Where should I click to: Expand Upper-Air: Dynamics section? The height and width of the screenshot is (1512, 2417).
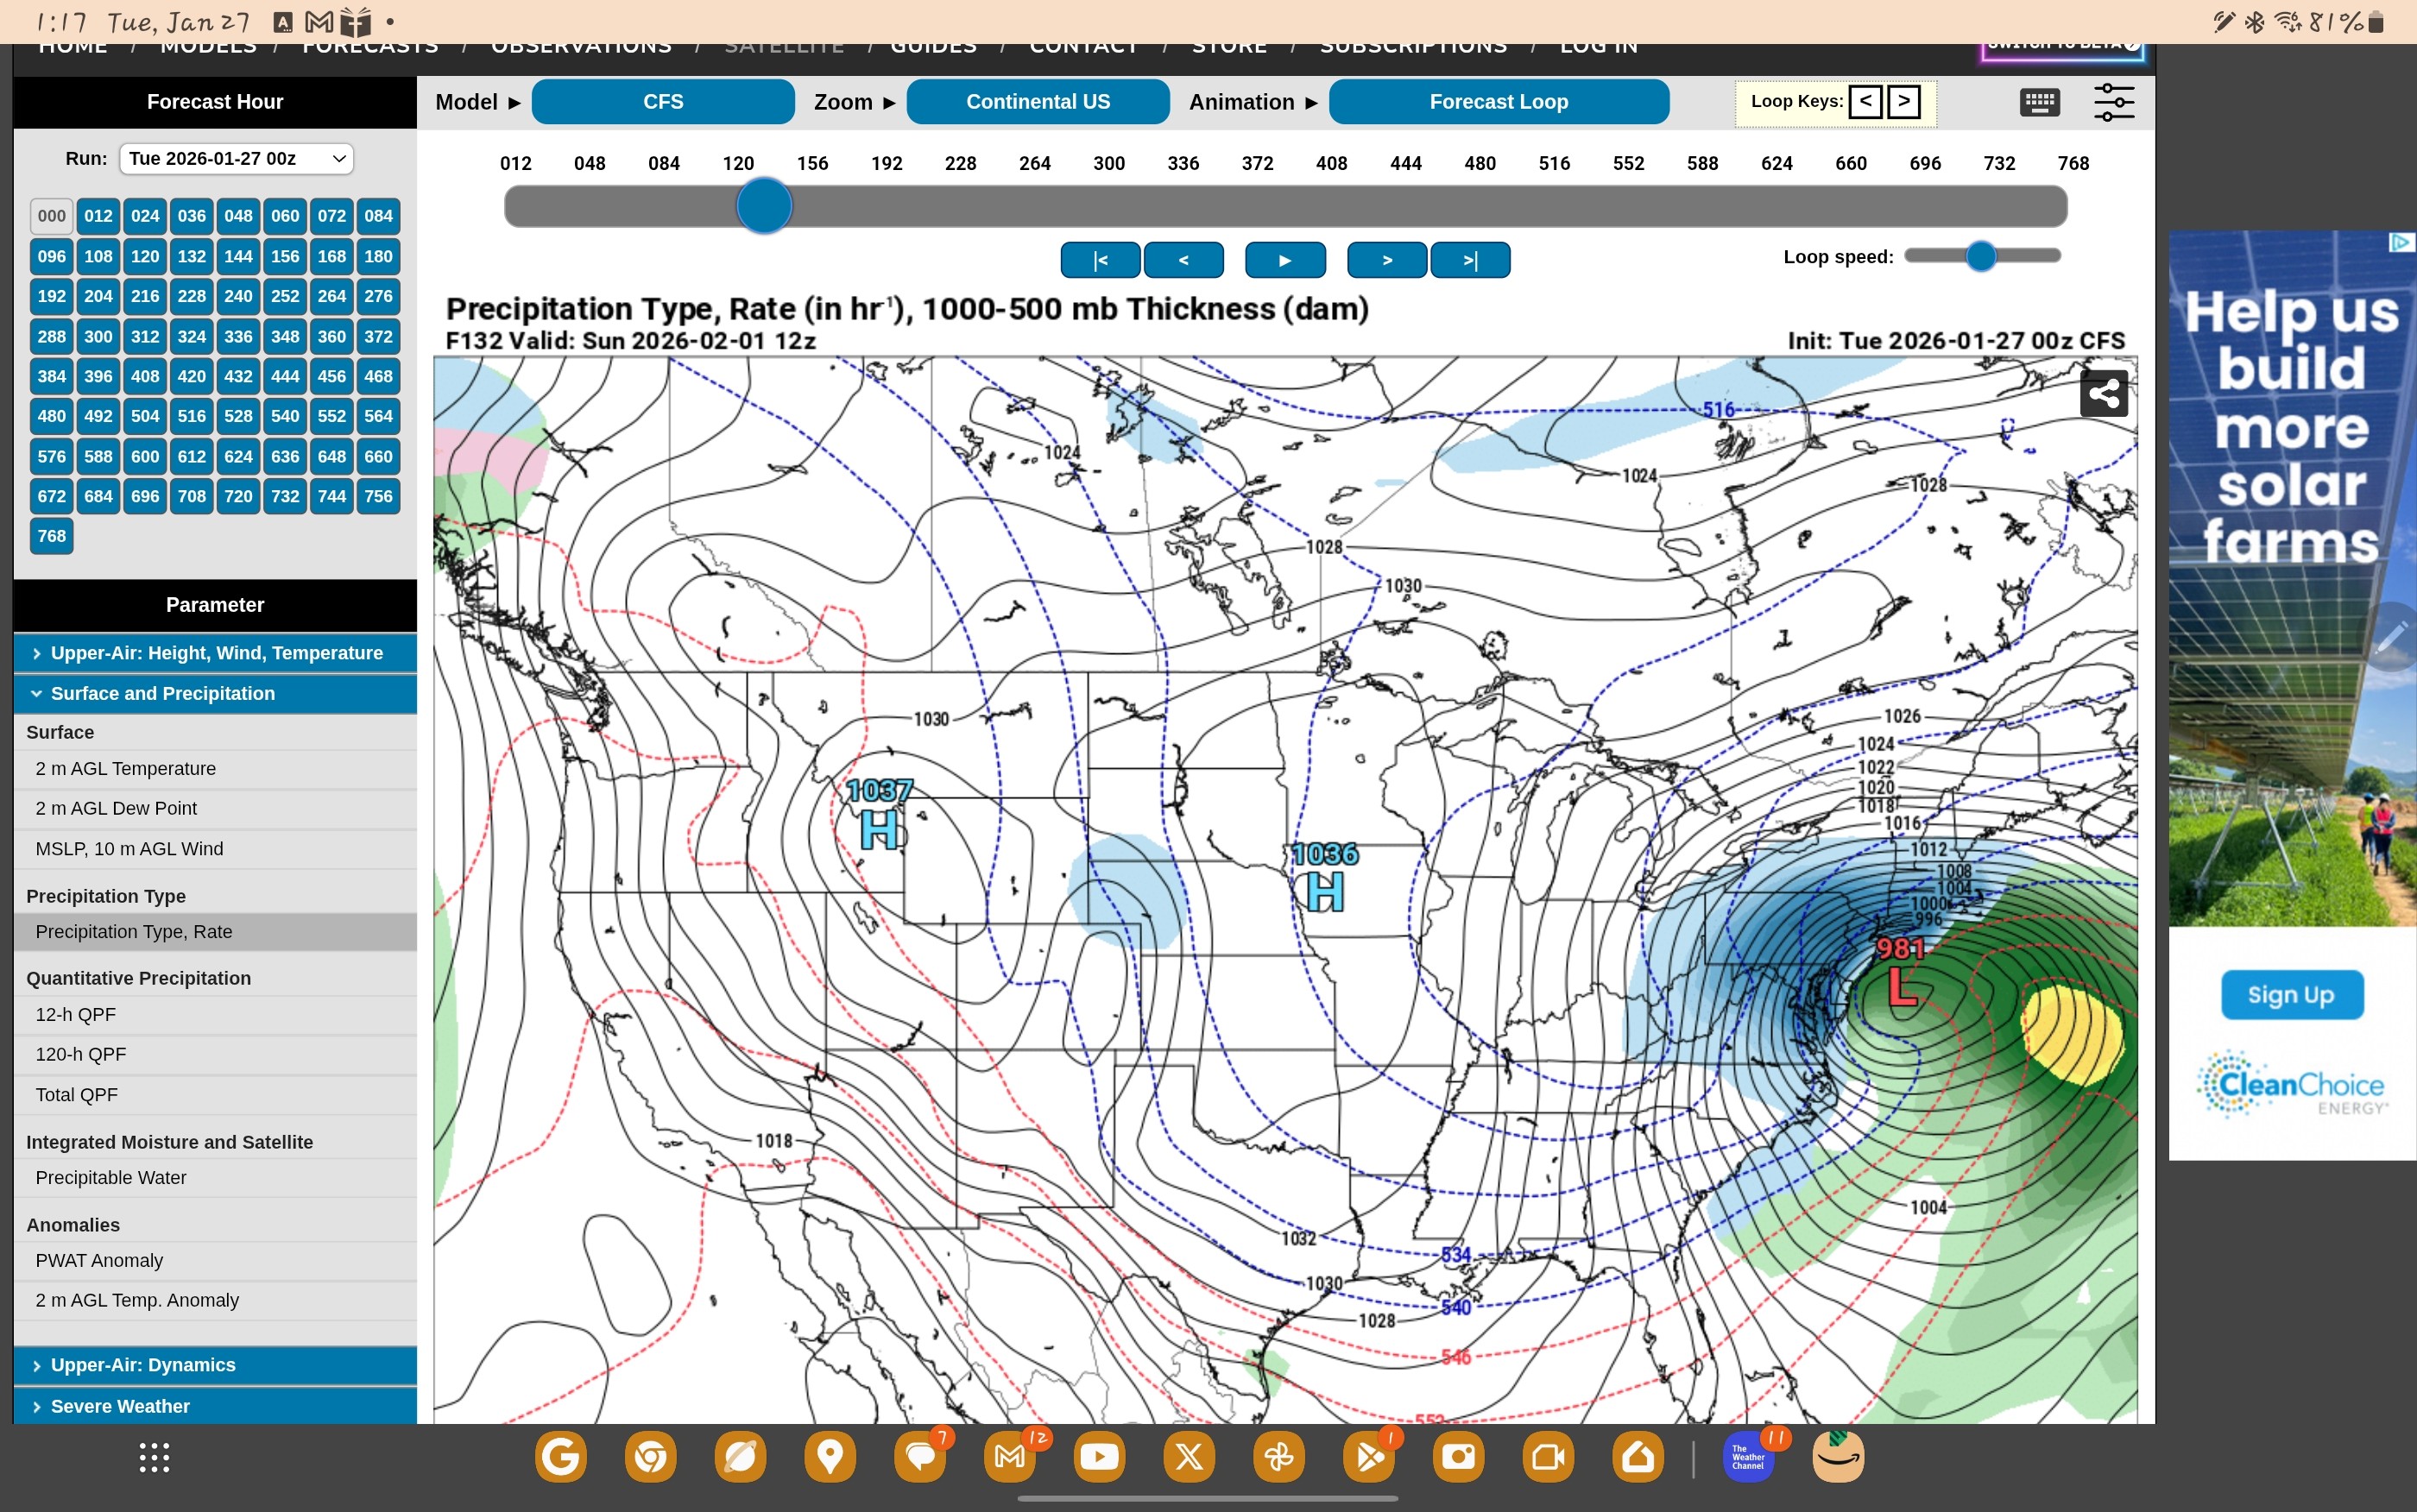click(215, 1365)
